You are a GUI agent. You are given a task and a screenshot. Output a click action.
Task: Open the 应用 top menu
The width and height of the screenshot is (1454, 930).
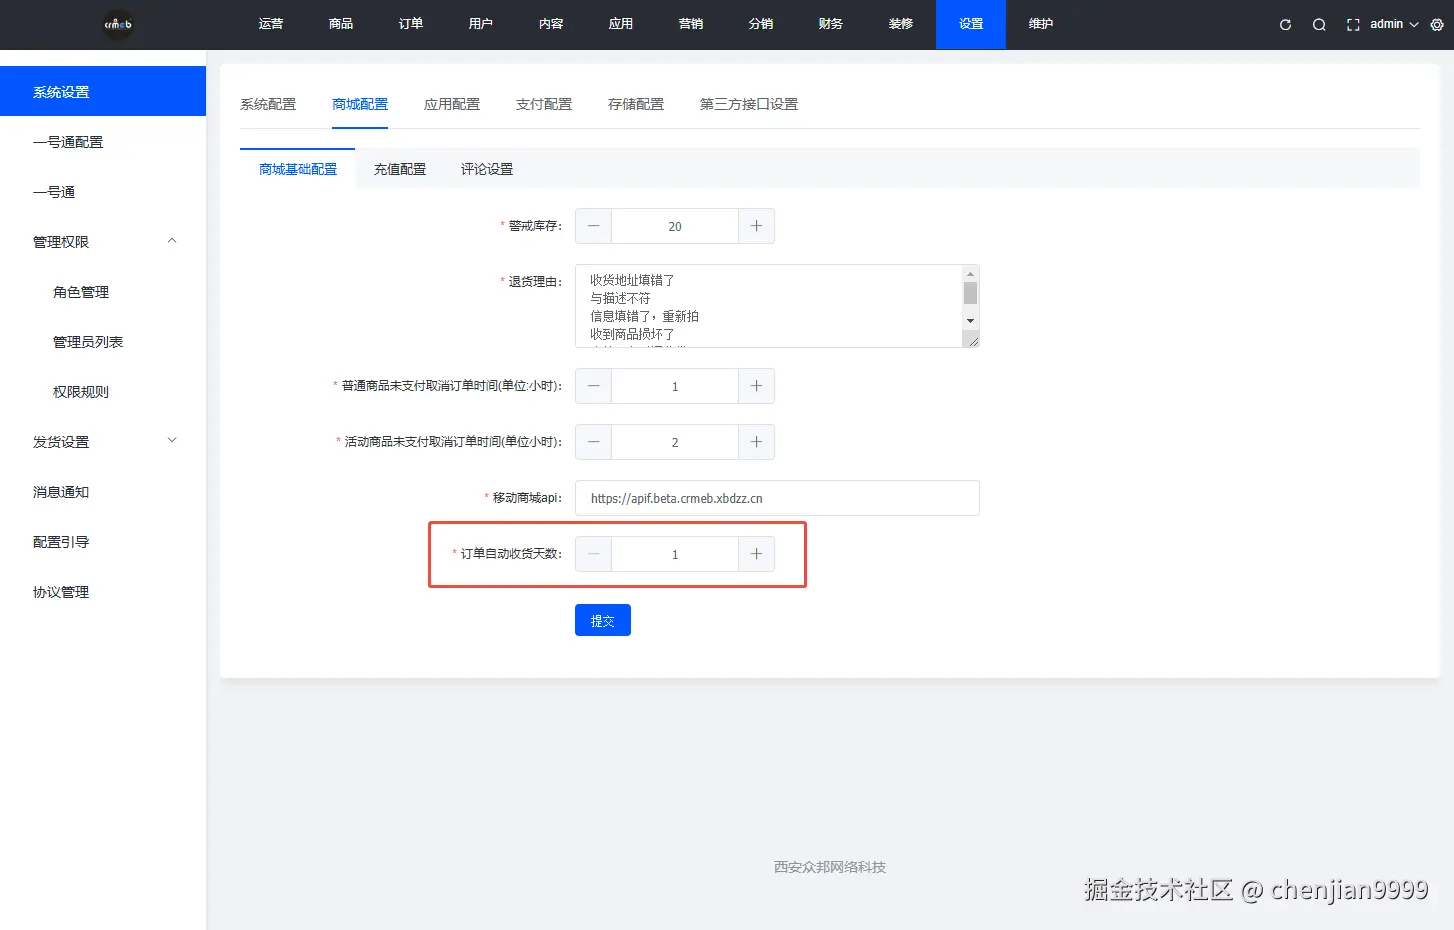(x=621, y=24)
